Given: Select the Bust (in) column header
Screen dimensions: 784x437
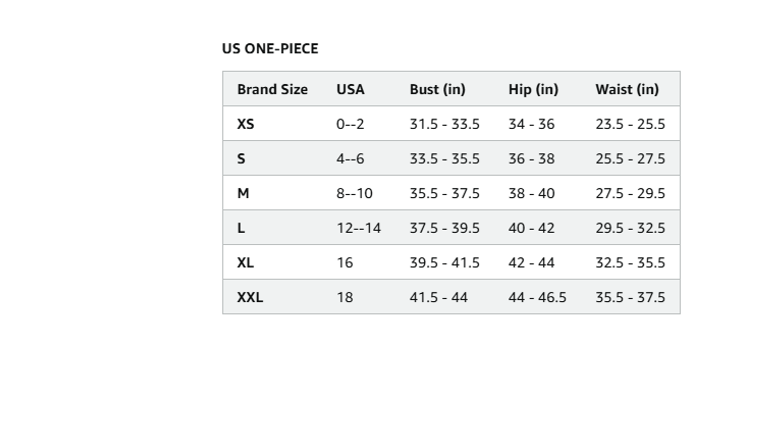Looking at the screenshot, I should coord(438,90).
